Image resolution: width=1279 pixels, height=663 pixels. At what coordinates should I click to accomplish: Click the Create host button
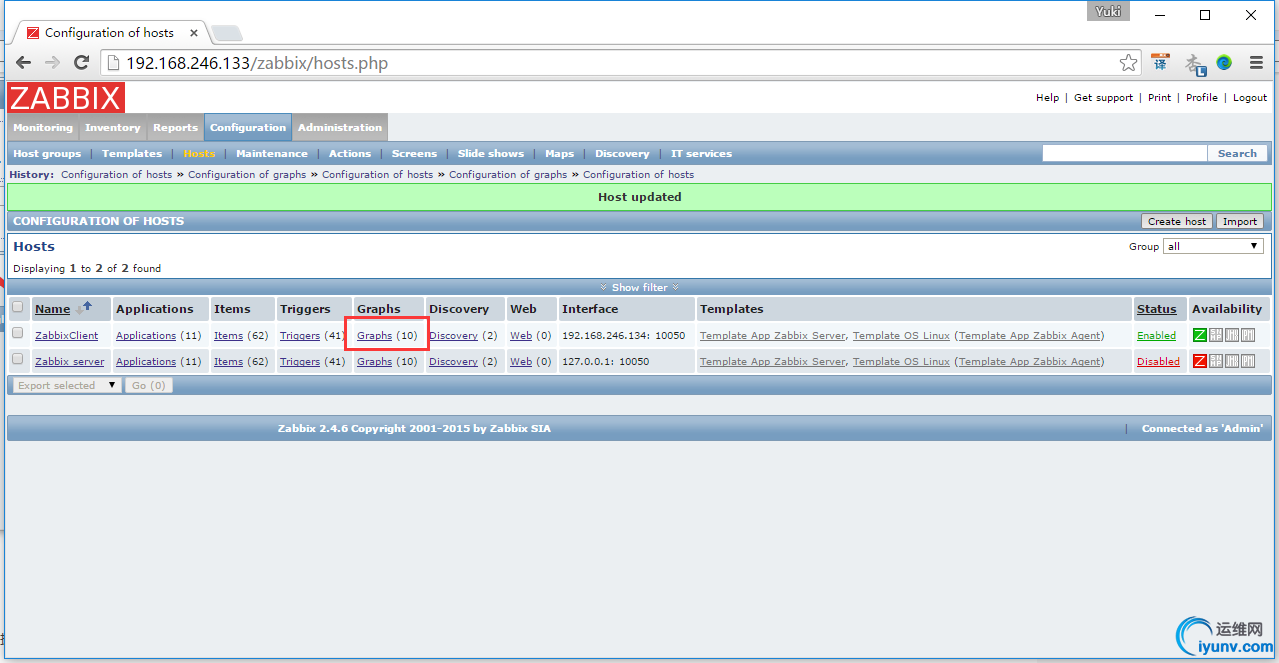[x=1177, y=221]
